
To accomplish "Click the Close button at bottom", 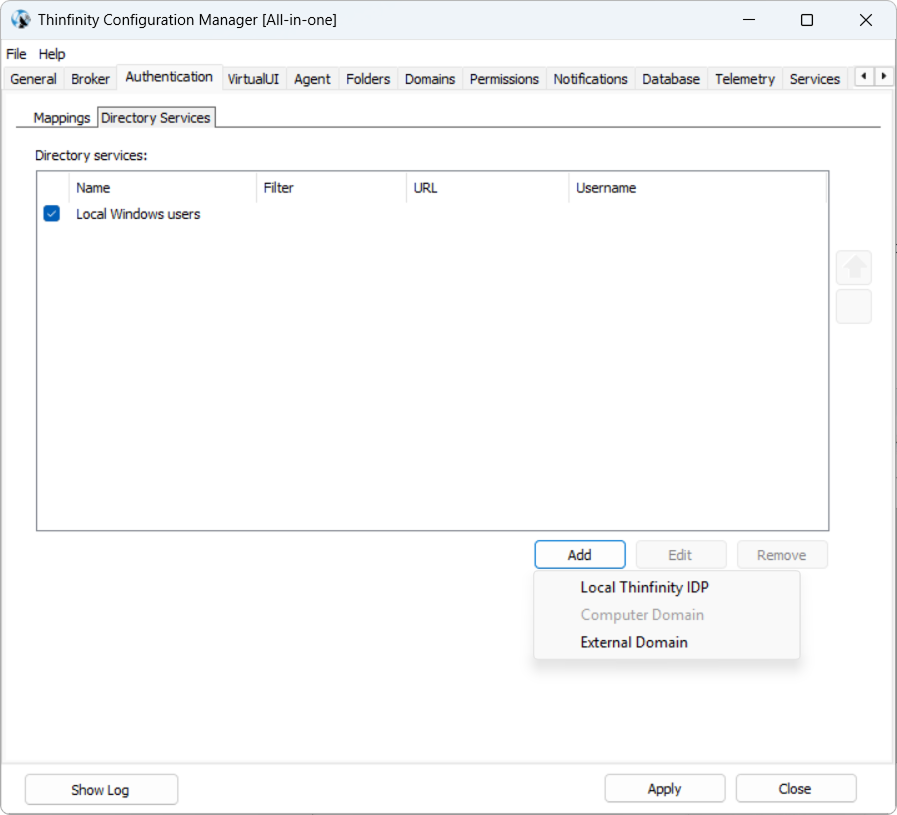I will (x=795, y=789).
